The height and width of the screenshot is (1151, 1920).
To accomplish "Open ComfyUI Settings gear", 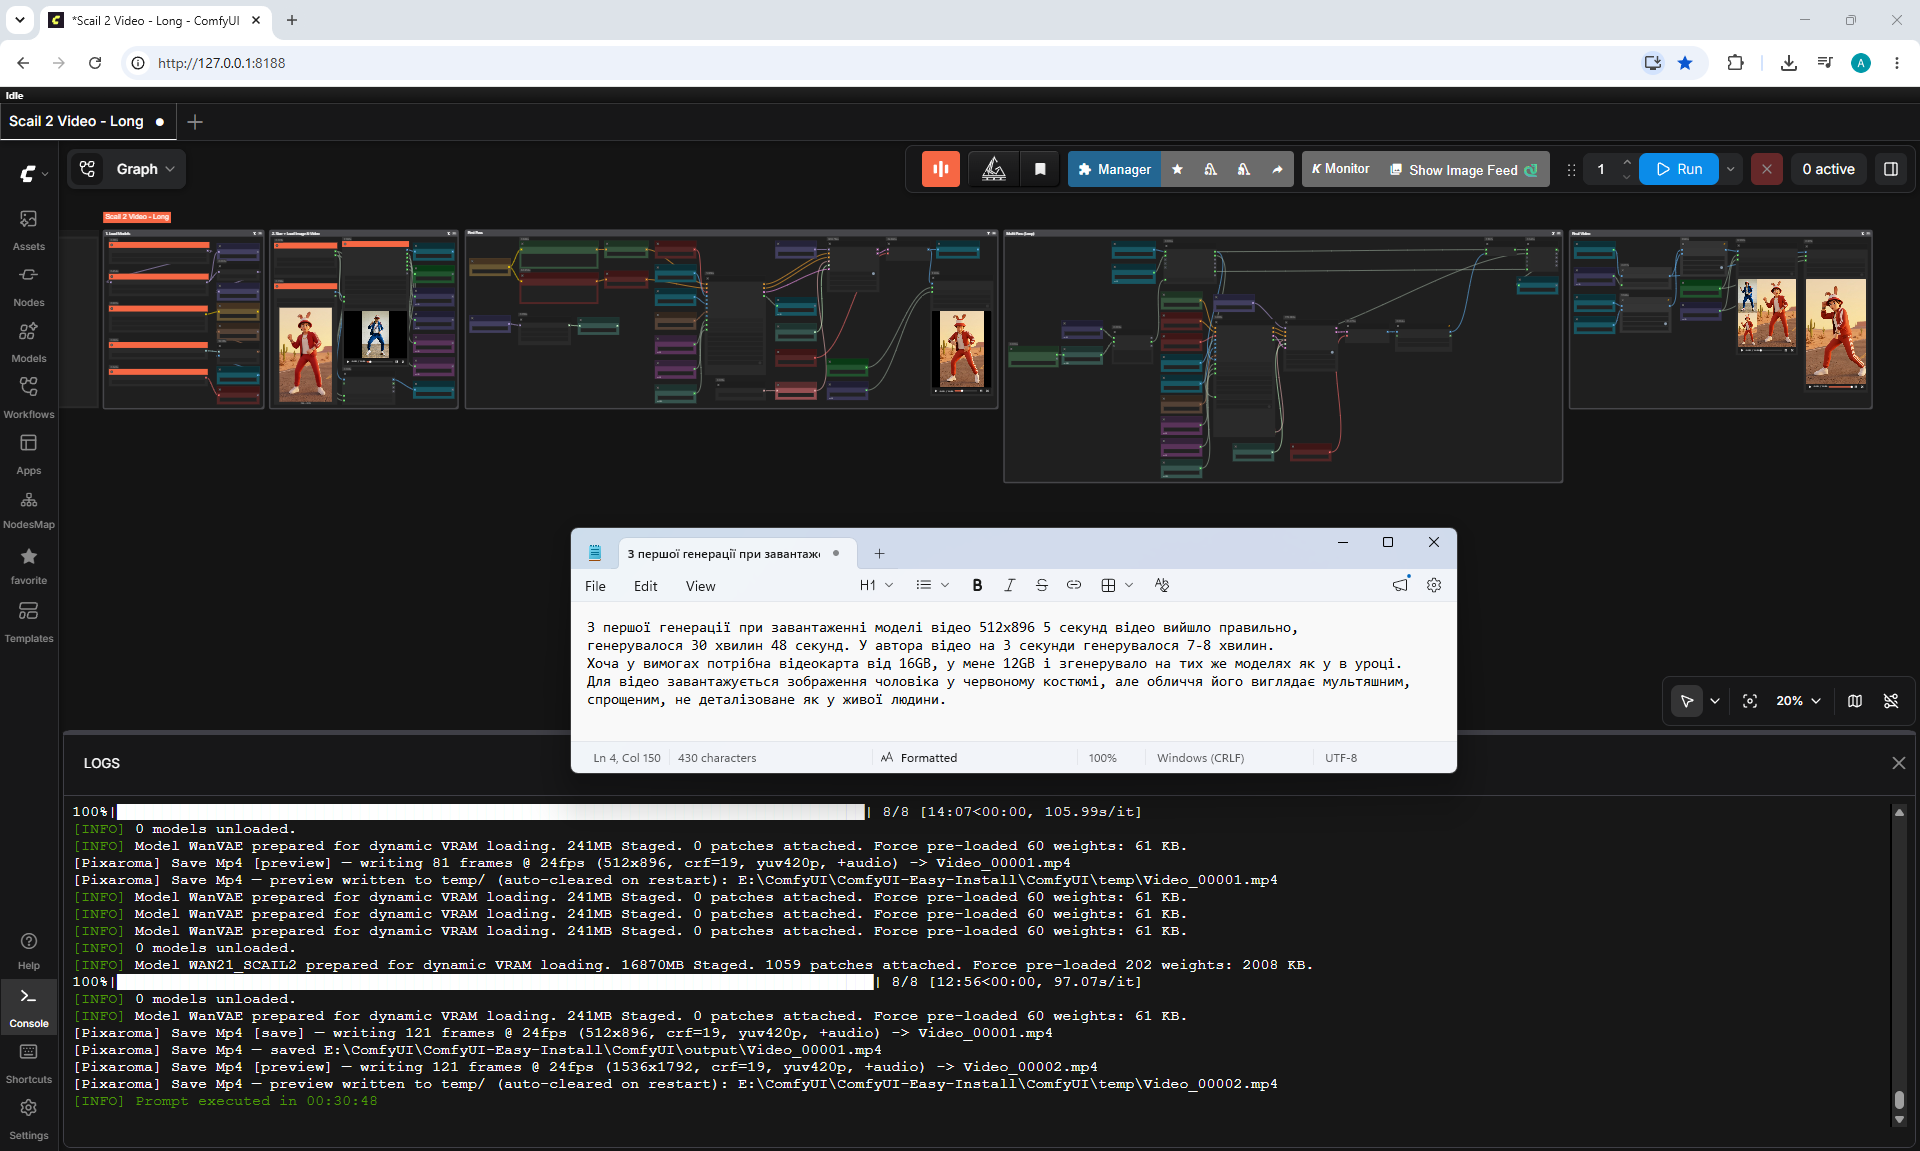I will (x=29, y=1119).
